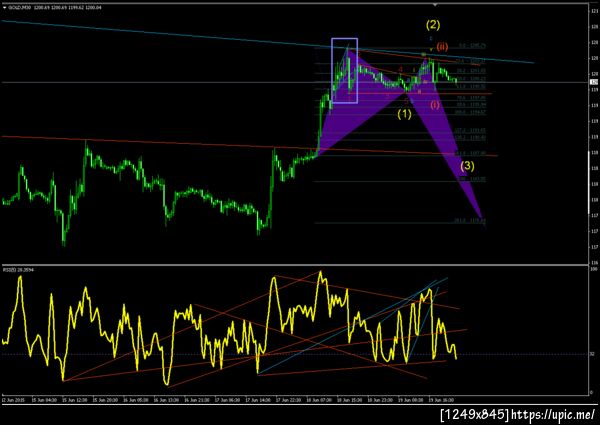The image size is (600, 425).
Task: Select the 15 Jun 04:00 time label
Action: tap(45, 400)
